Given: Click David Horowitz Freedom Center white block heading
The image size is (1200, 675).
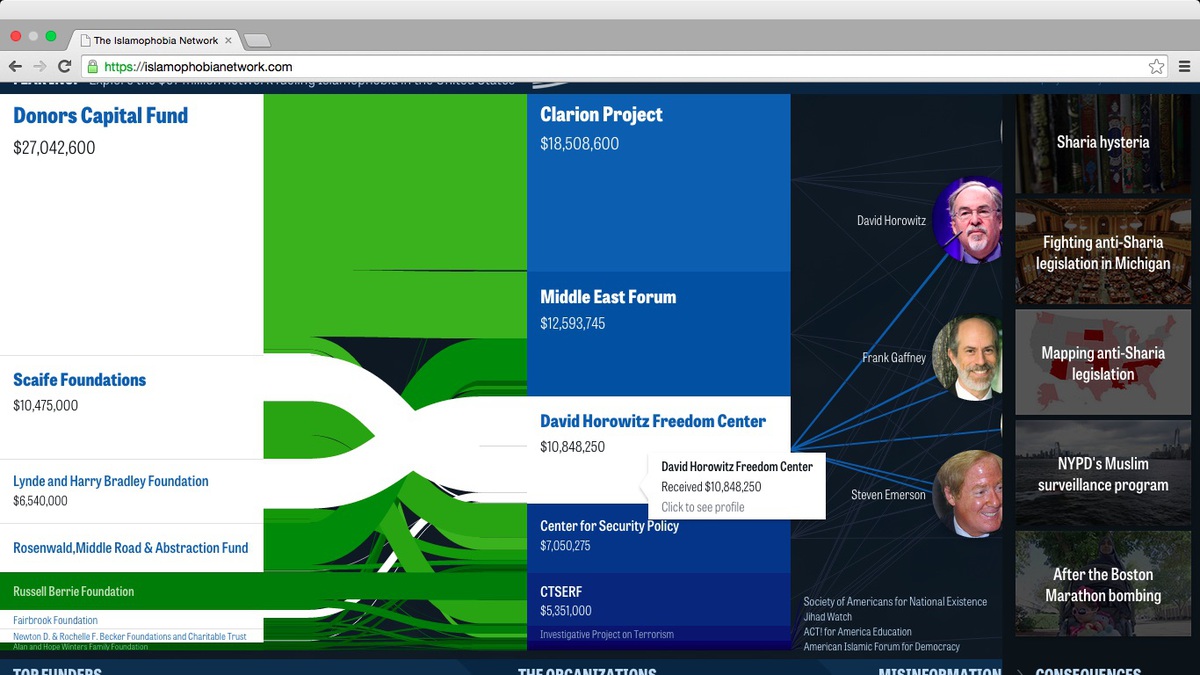Looking at the screenshot, I should 653,421.
